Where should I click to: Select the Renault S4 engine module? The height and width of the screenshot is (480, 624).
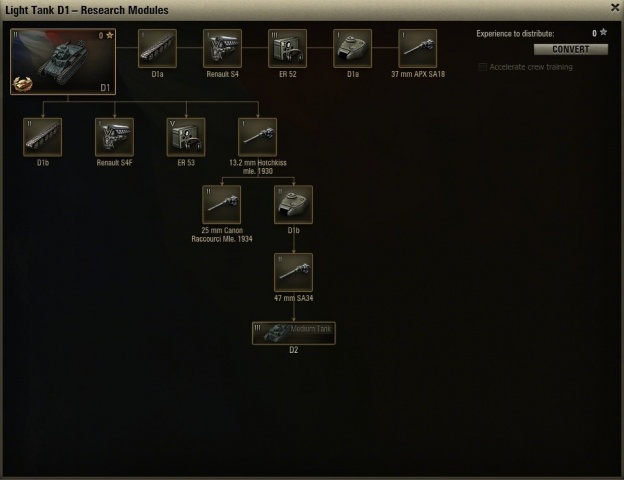coord(222,48)
